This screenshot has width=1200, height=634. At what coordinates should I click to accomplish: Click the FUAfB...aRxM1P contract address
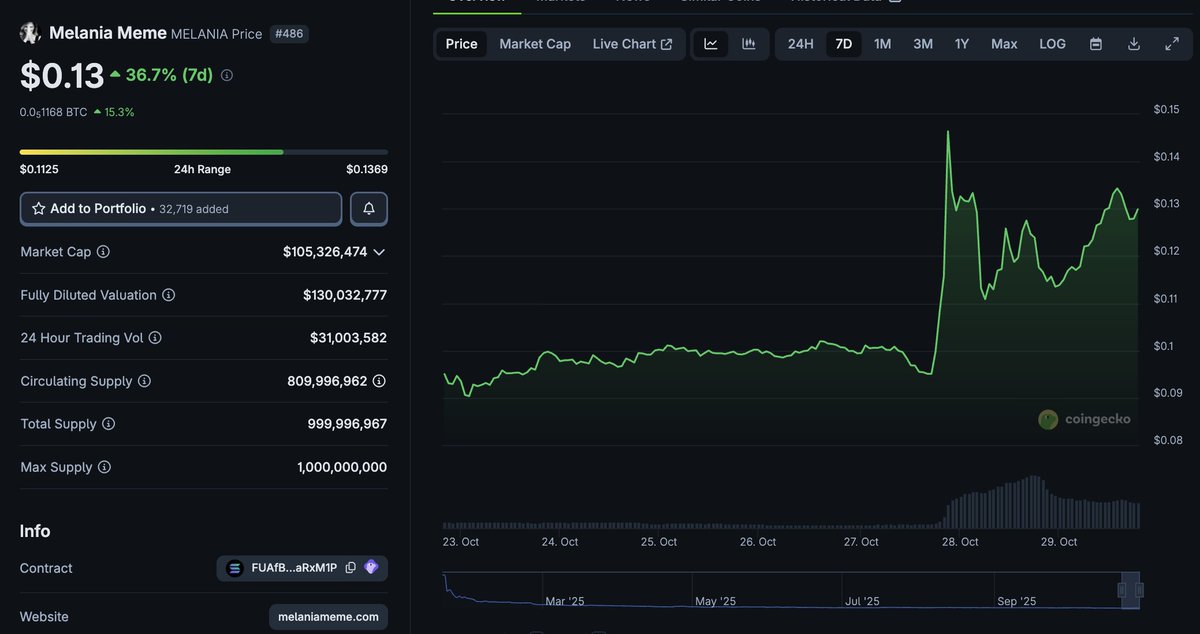pos(295,568)
